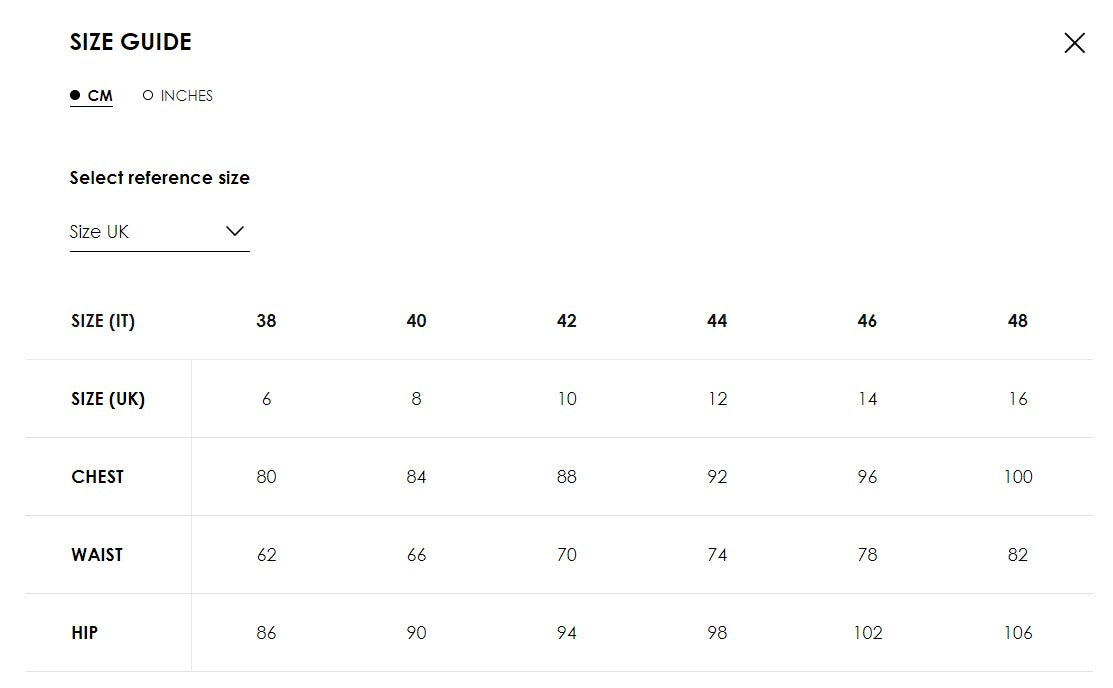Select Italian size 42 column header
This screenshot has width=1113, height=688.
(567, 321)
